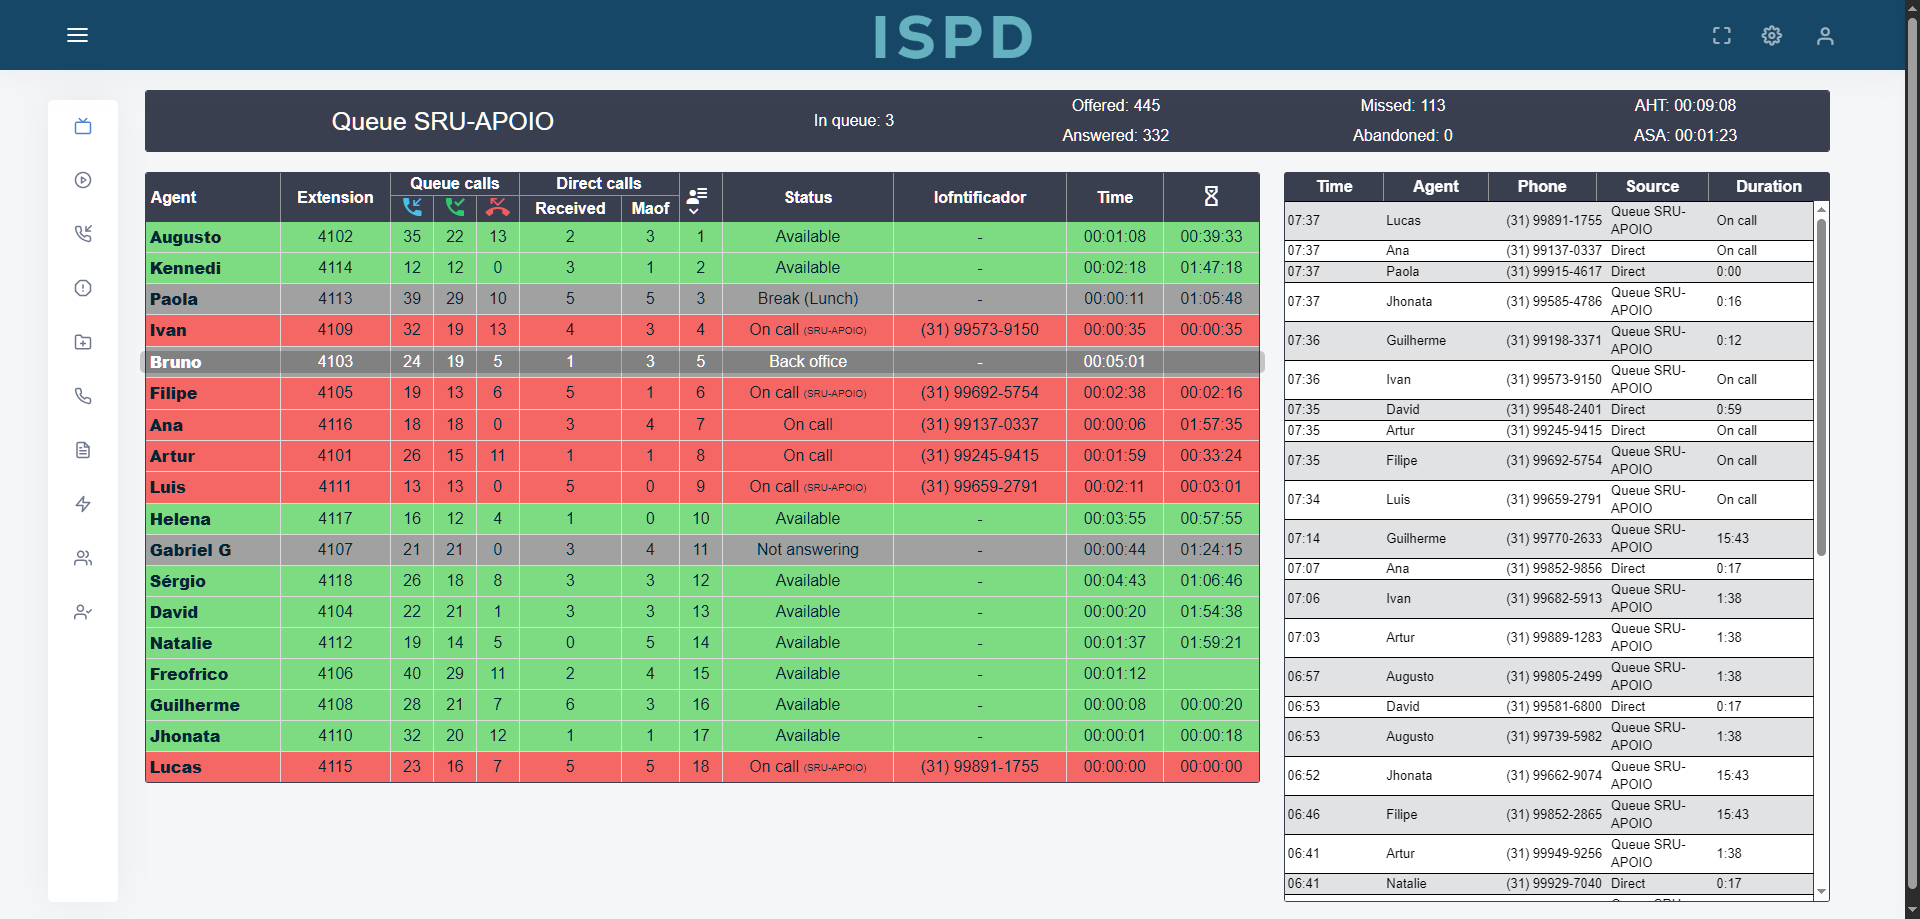This screenshot has height=919, width=1920.
Task: Click the hourglass column header icon
Action: coord(1211,196)
